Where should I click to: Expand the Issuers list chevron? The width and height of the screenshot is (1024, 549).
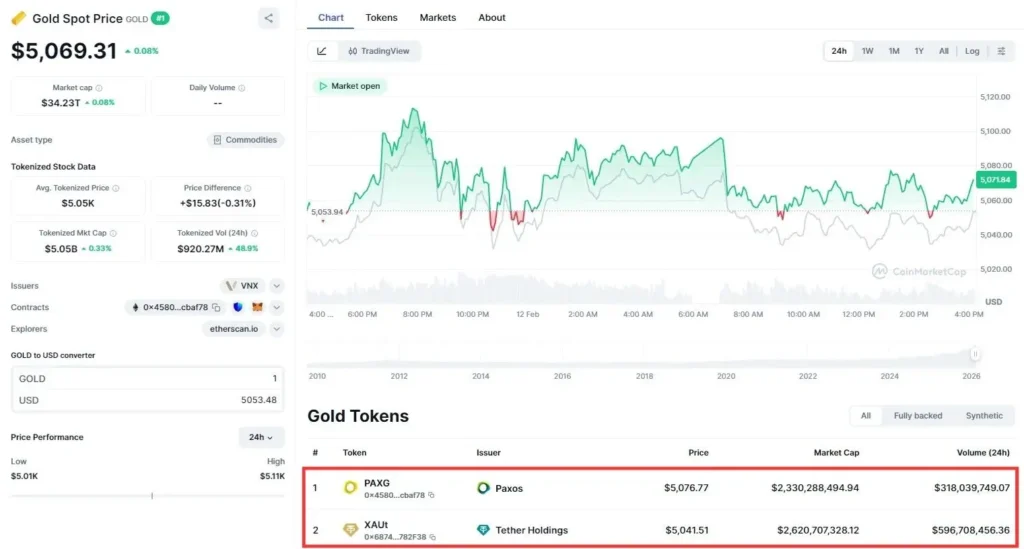(x=277, y=286)
